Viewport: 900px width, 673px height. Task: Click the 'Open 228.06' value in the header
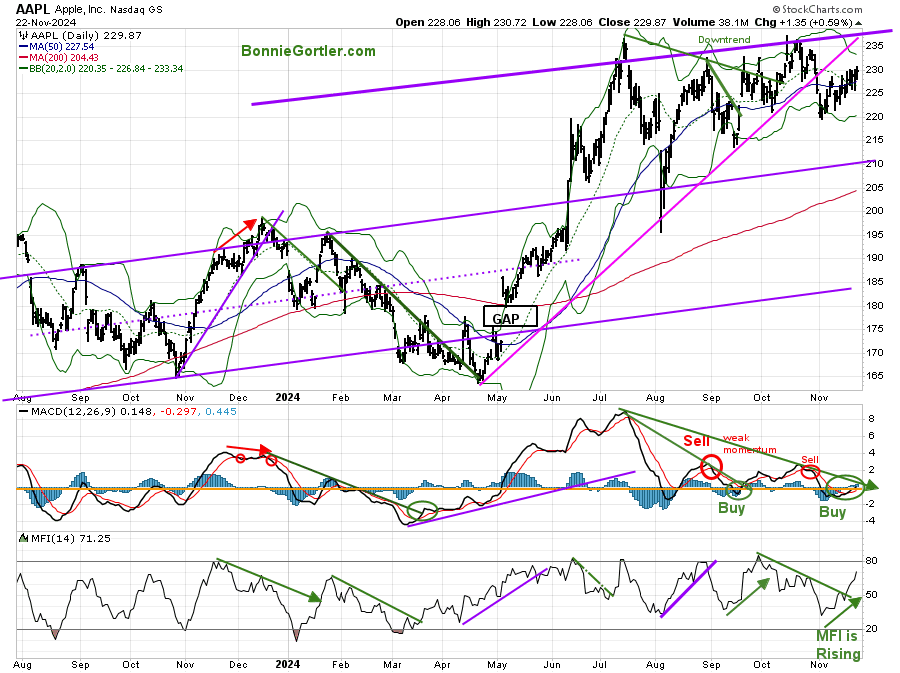[x=428, y=22]
